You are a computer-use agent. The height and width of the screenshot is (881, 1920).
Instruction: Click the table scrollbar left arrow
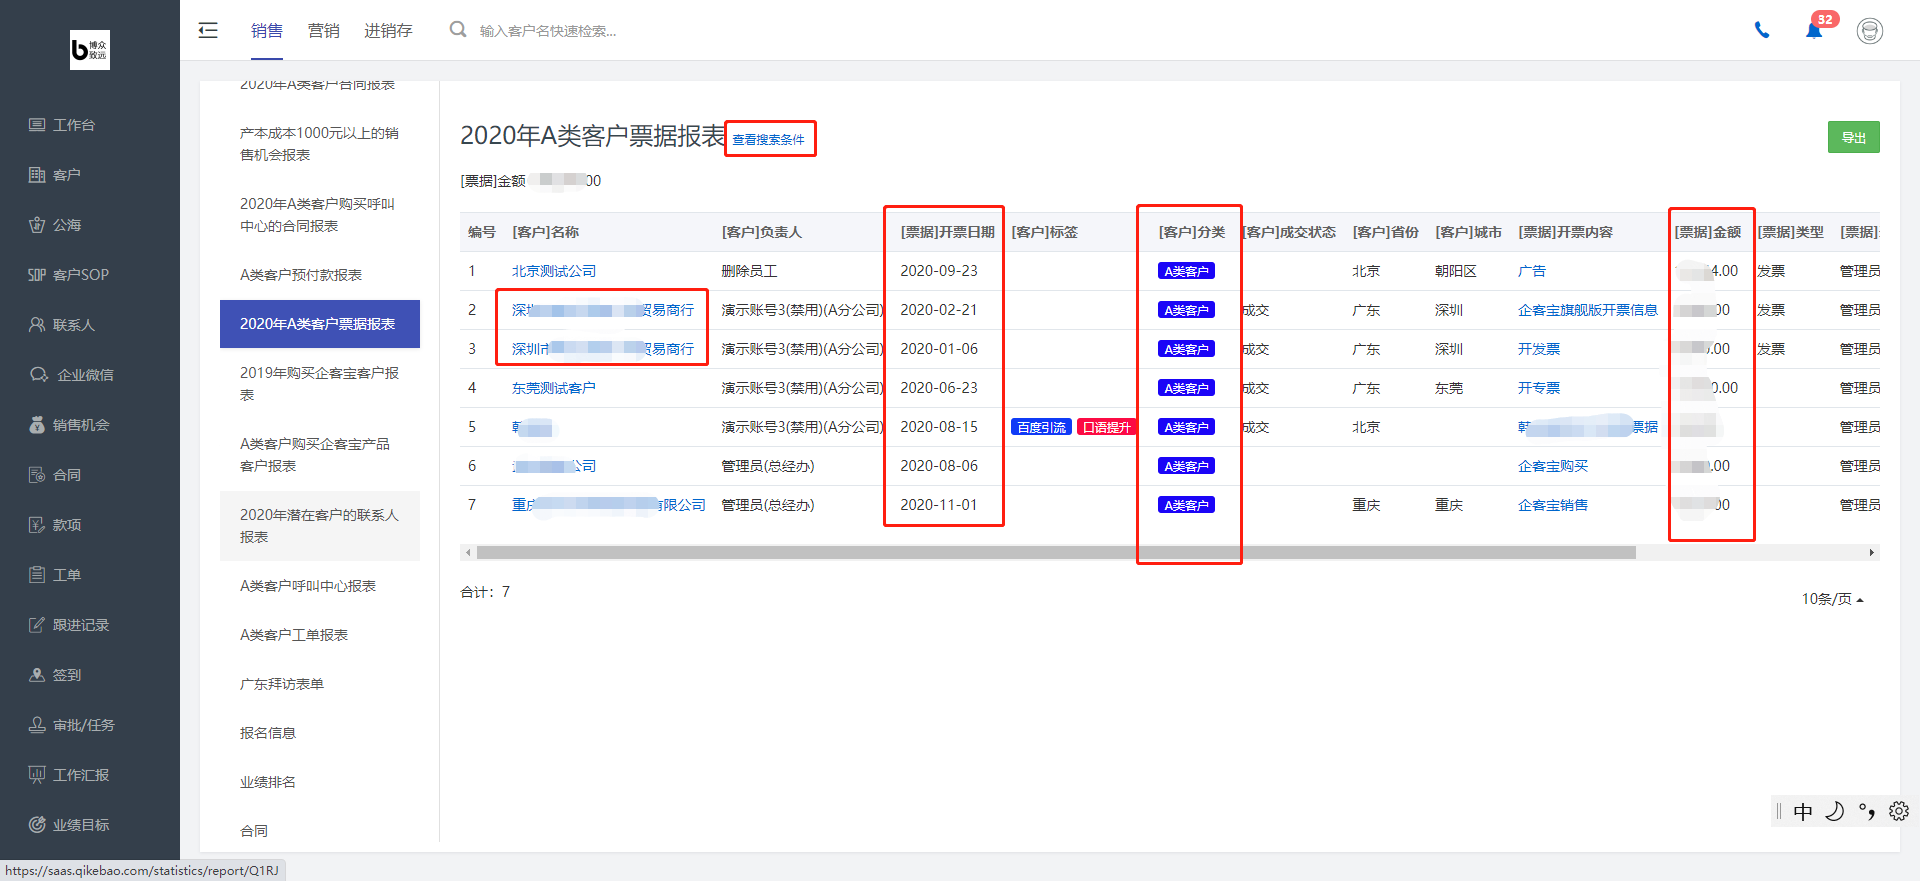[468, 552]
